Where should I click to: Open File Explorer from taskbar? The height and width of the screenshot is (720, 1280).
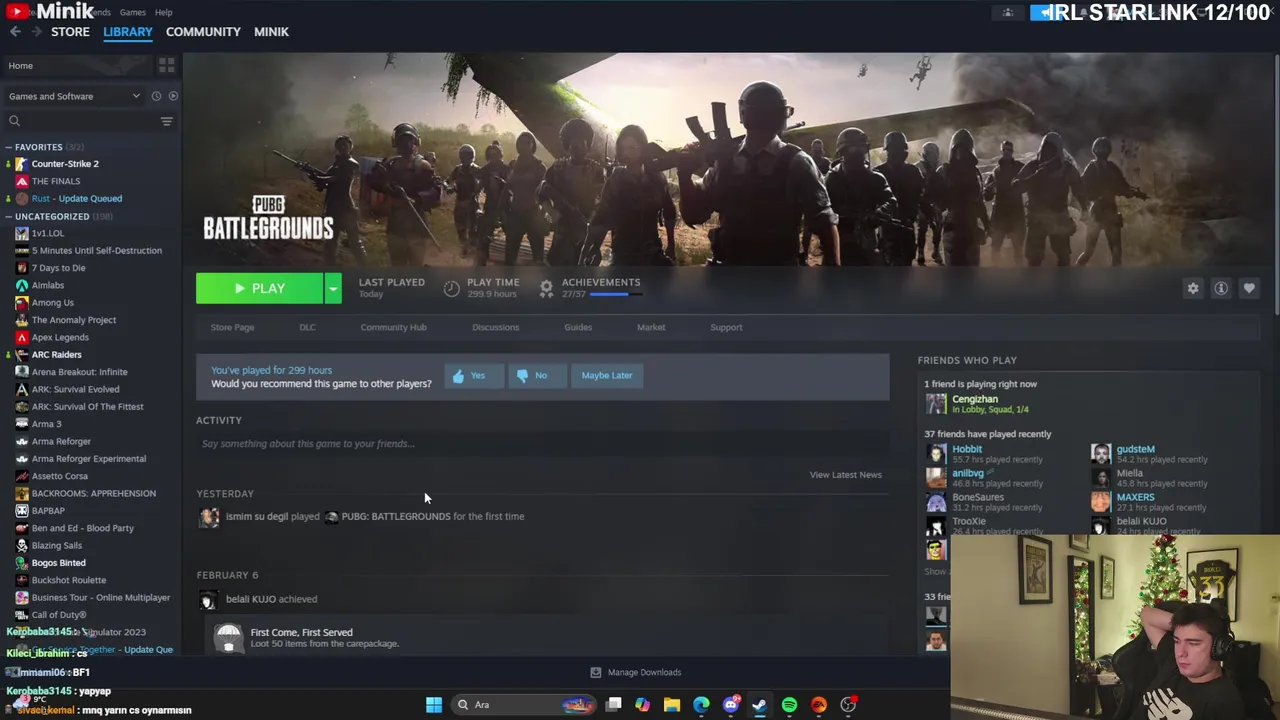point(672,705)
